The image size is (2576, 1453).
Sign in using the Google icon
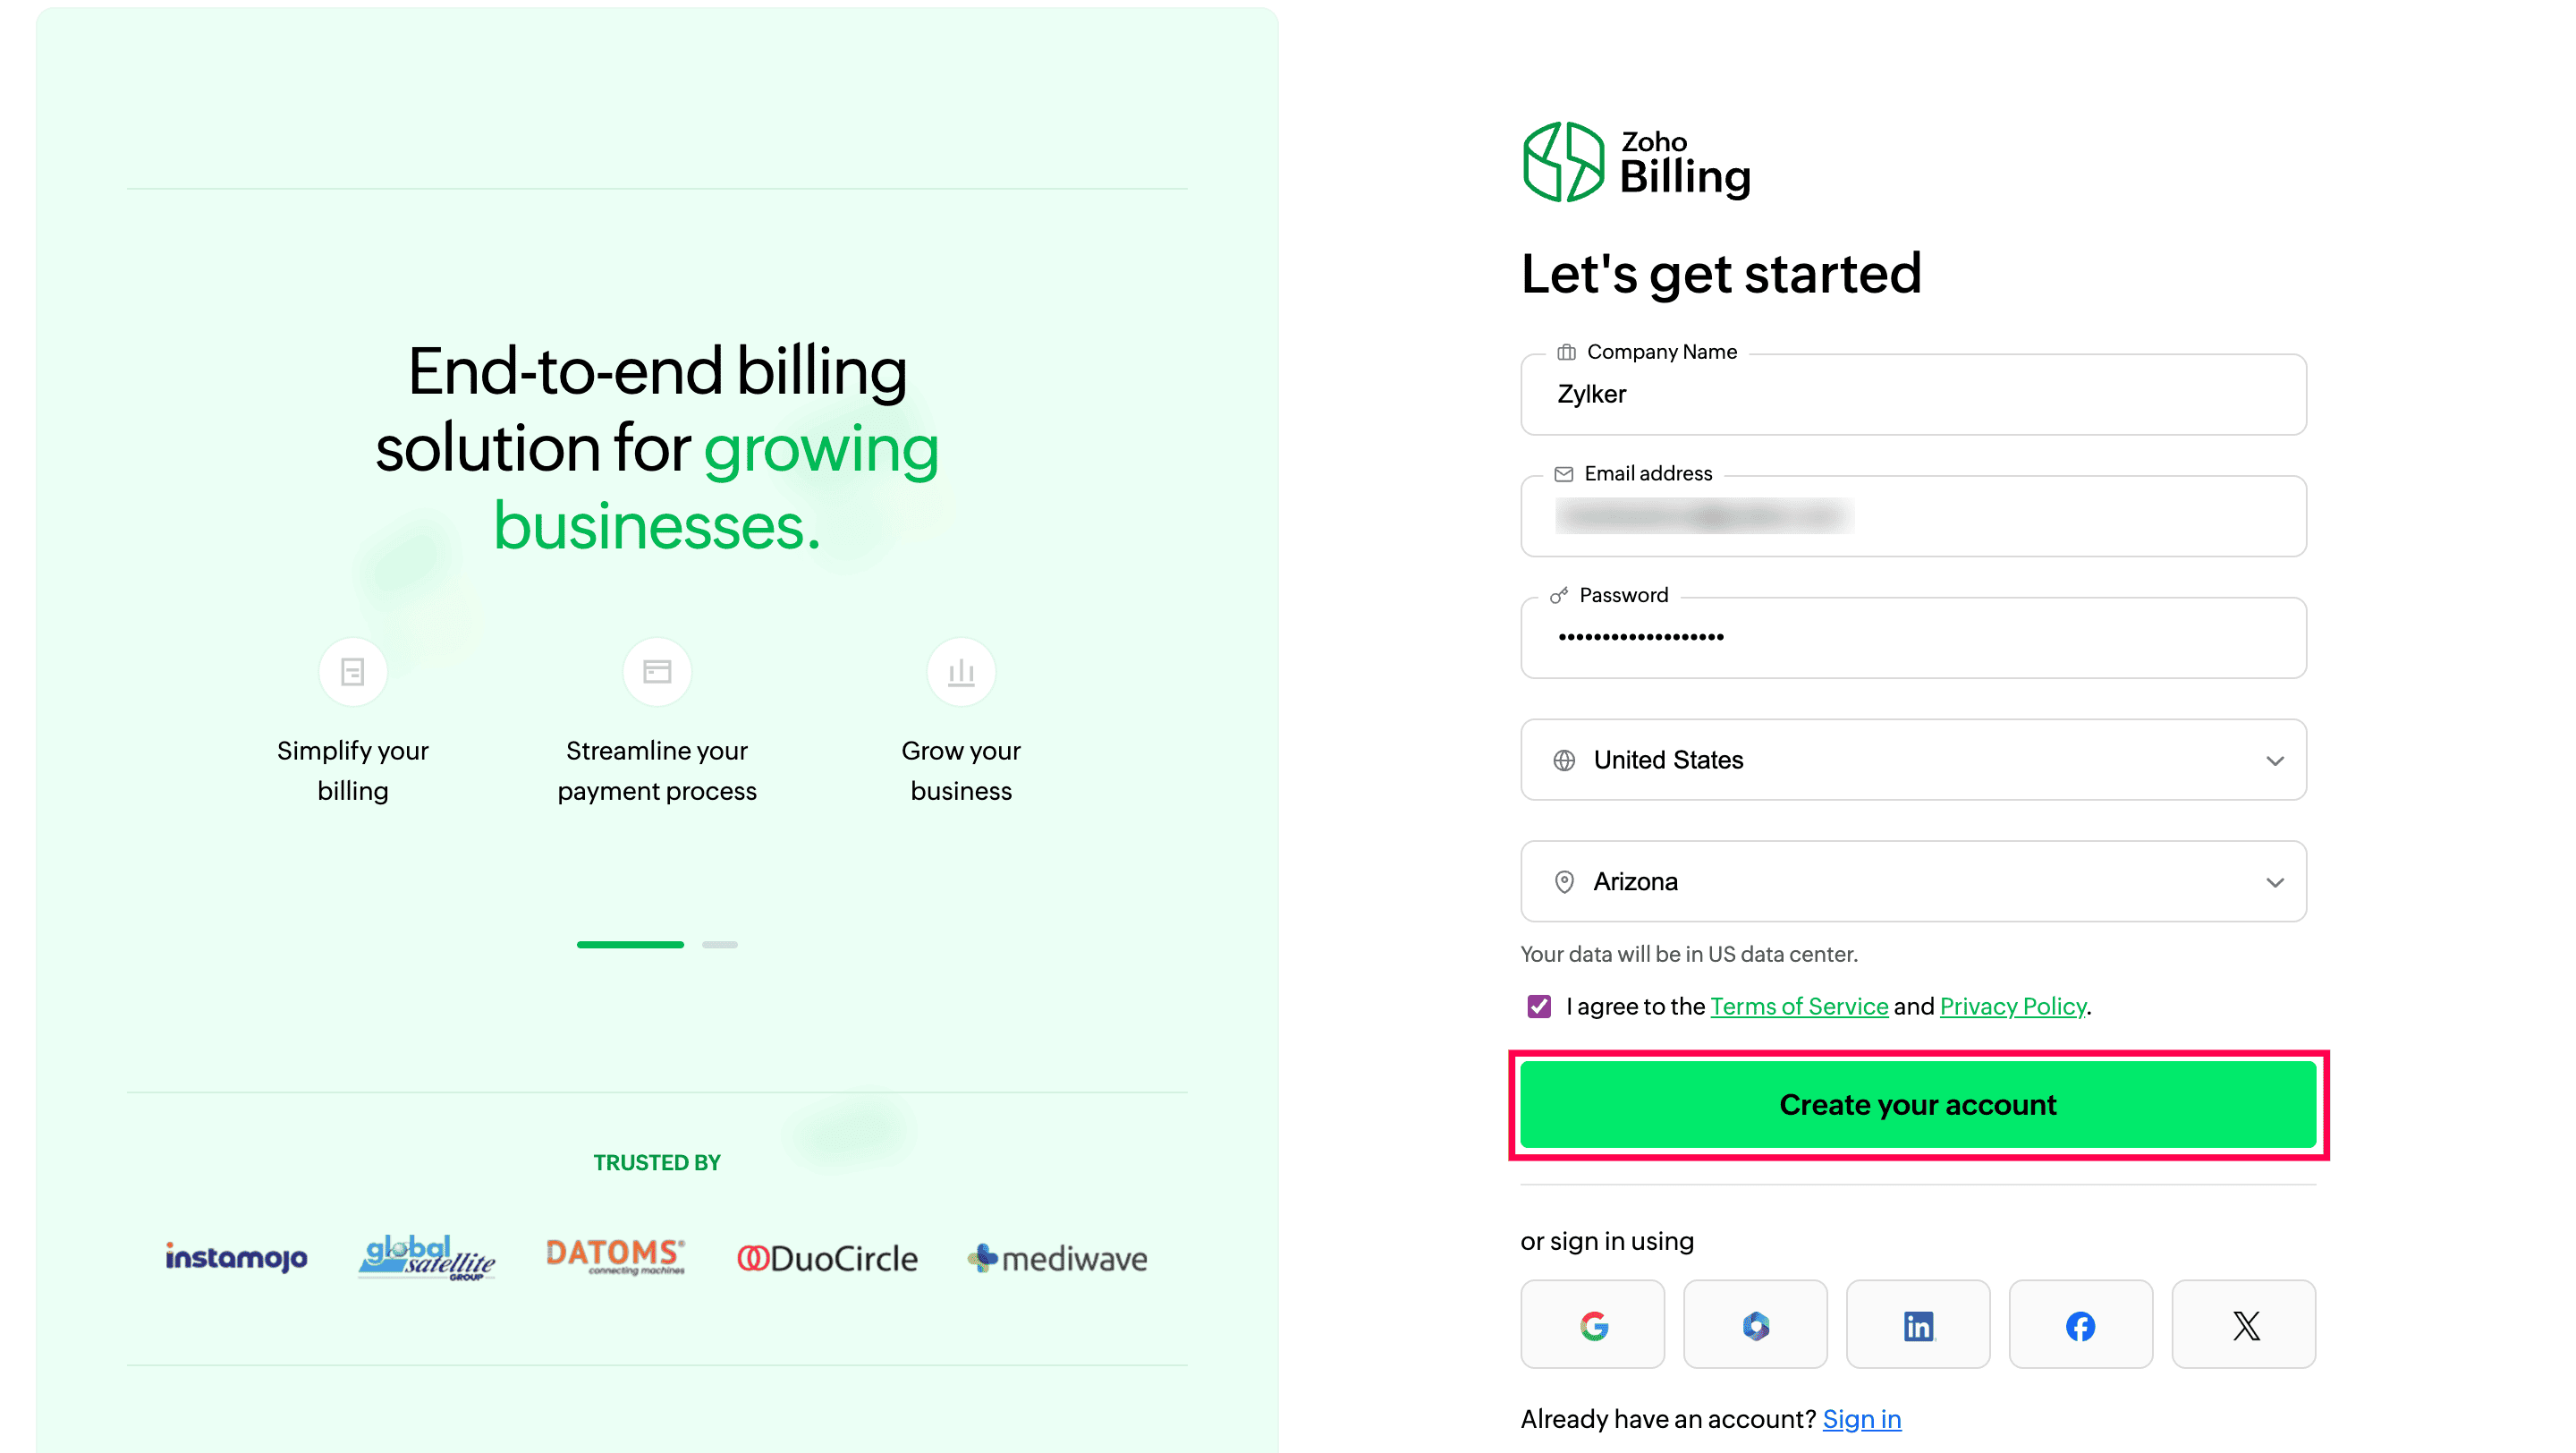[1592, 1325]
